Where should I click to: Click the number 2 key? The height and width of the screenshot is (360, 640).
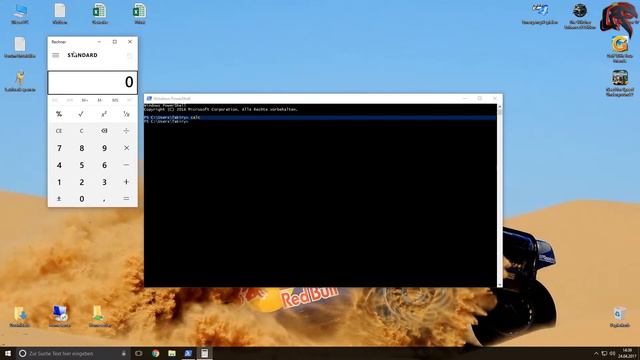81,182
